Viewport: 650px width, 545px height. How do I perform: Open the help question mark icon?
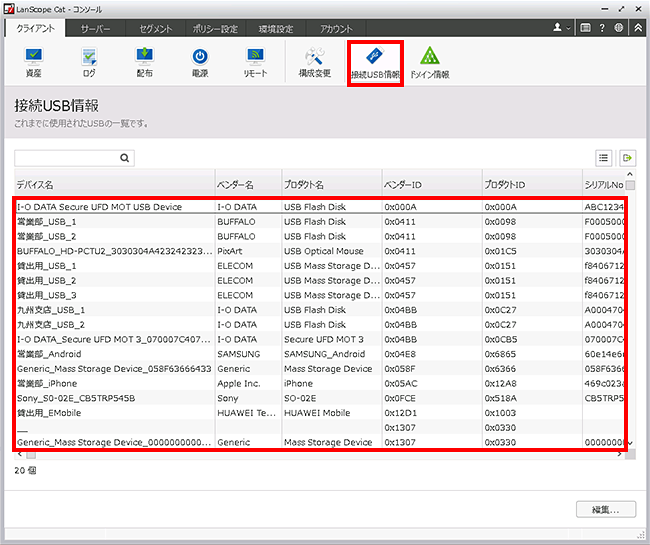(602, 28)
